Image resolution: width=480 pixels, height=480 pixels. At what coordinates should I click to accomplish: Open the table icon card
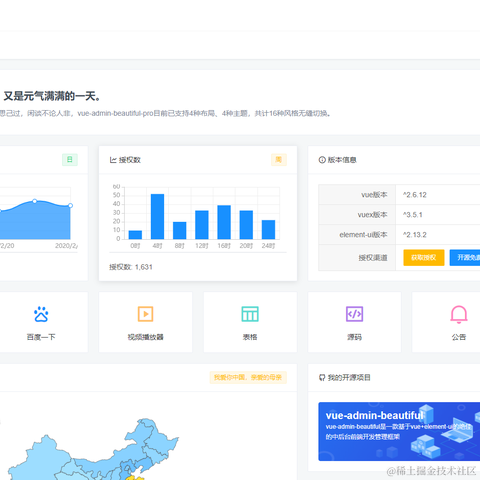point(250,314)
